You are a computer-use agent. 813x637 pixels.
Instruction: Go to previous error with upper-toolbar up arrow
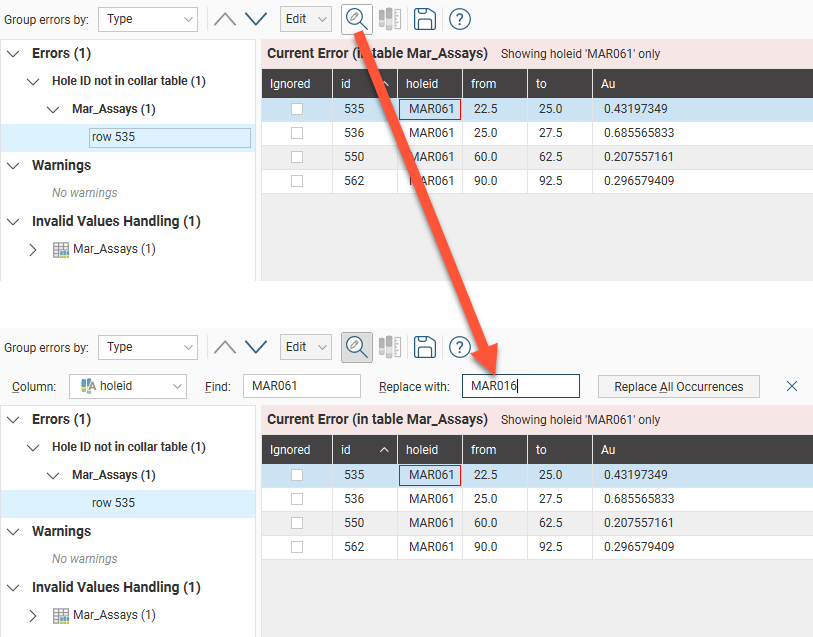coord(225,19)
